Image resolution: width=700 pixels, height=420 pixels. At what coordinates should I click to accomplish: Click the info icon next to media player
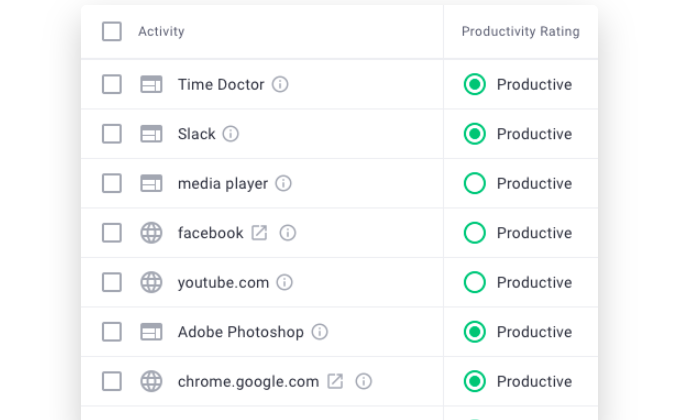tap(283, 183)
